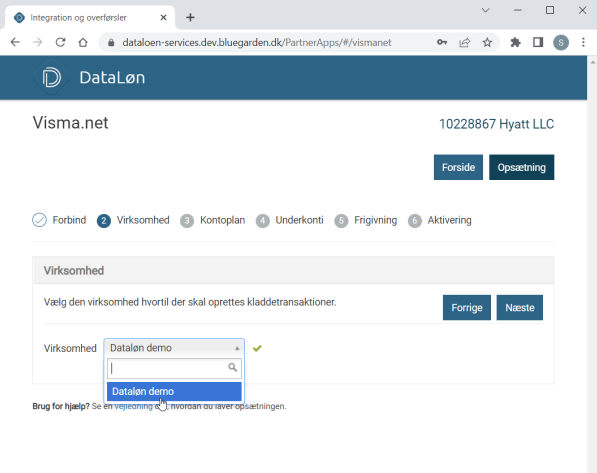This screenshot has height=473, width=597.
Task: Open saved passwords key icon
Action: point(442,42)
